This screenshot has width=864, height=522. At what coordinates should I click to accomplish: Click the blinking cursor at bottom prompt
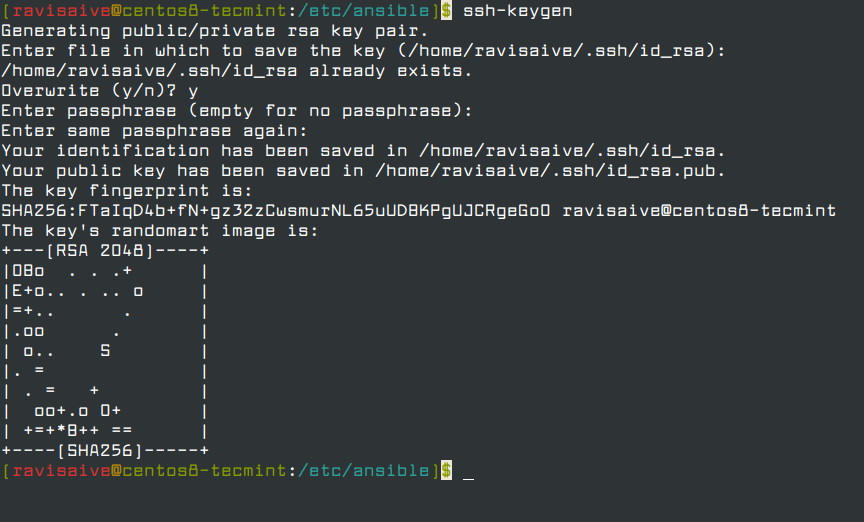point(468,472)
